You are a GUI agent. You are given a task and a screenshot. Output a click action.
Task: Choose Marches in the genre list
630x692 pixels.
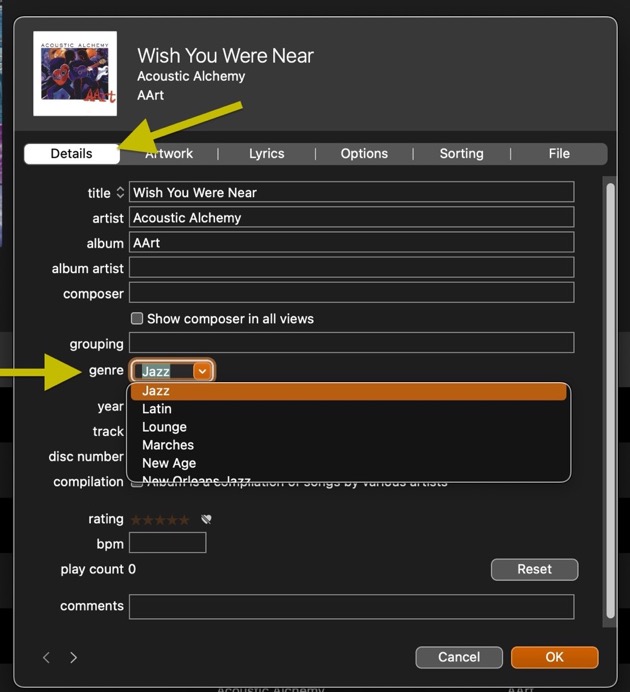tap(349, 445)
